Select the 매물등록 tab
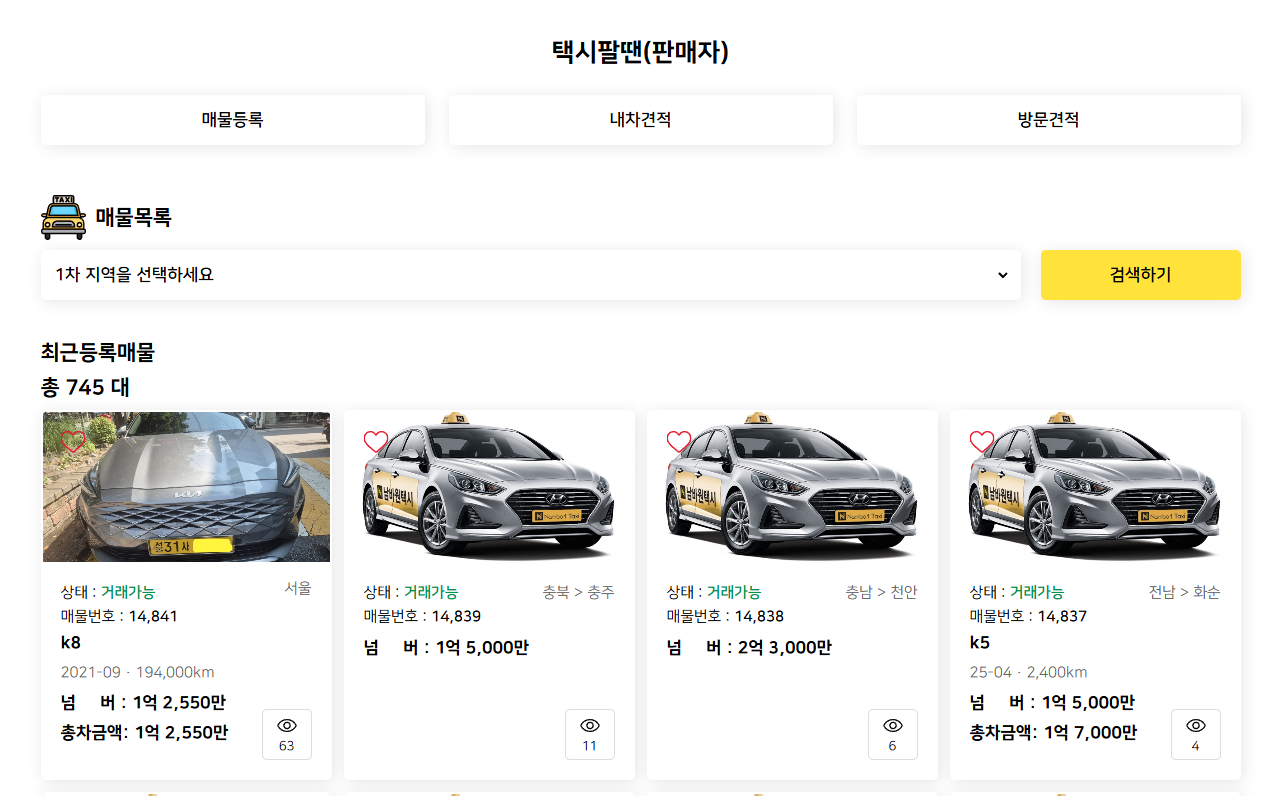 (232, 119)
